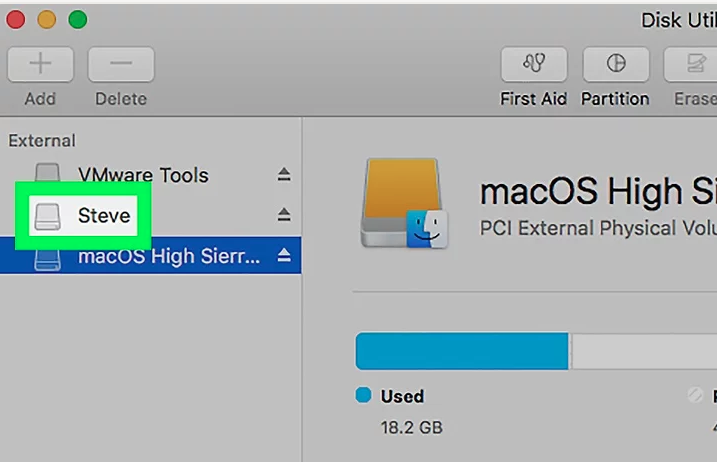The height and width of the screenshot is (462, 717).
Task: Minimize the Disk Utility window
Action: coord(47,20)
